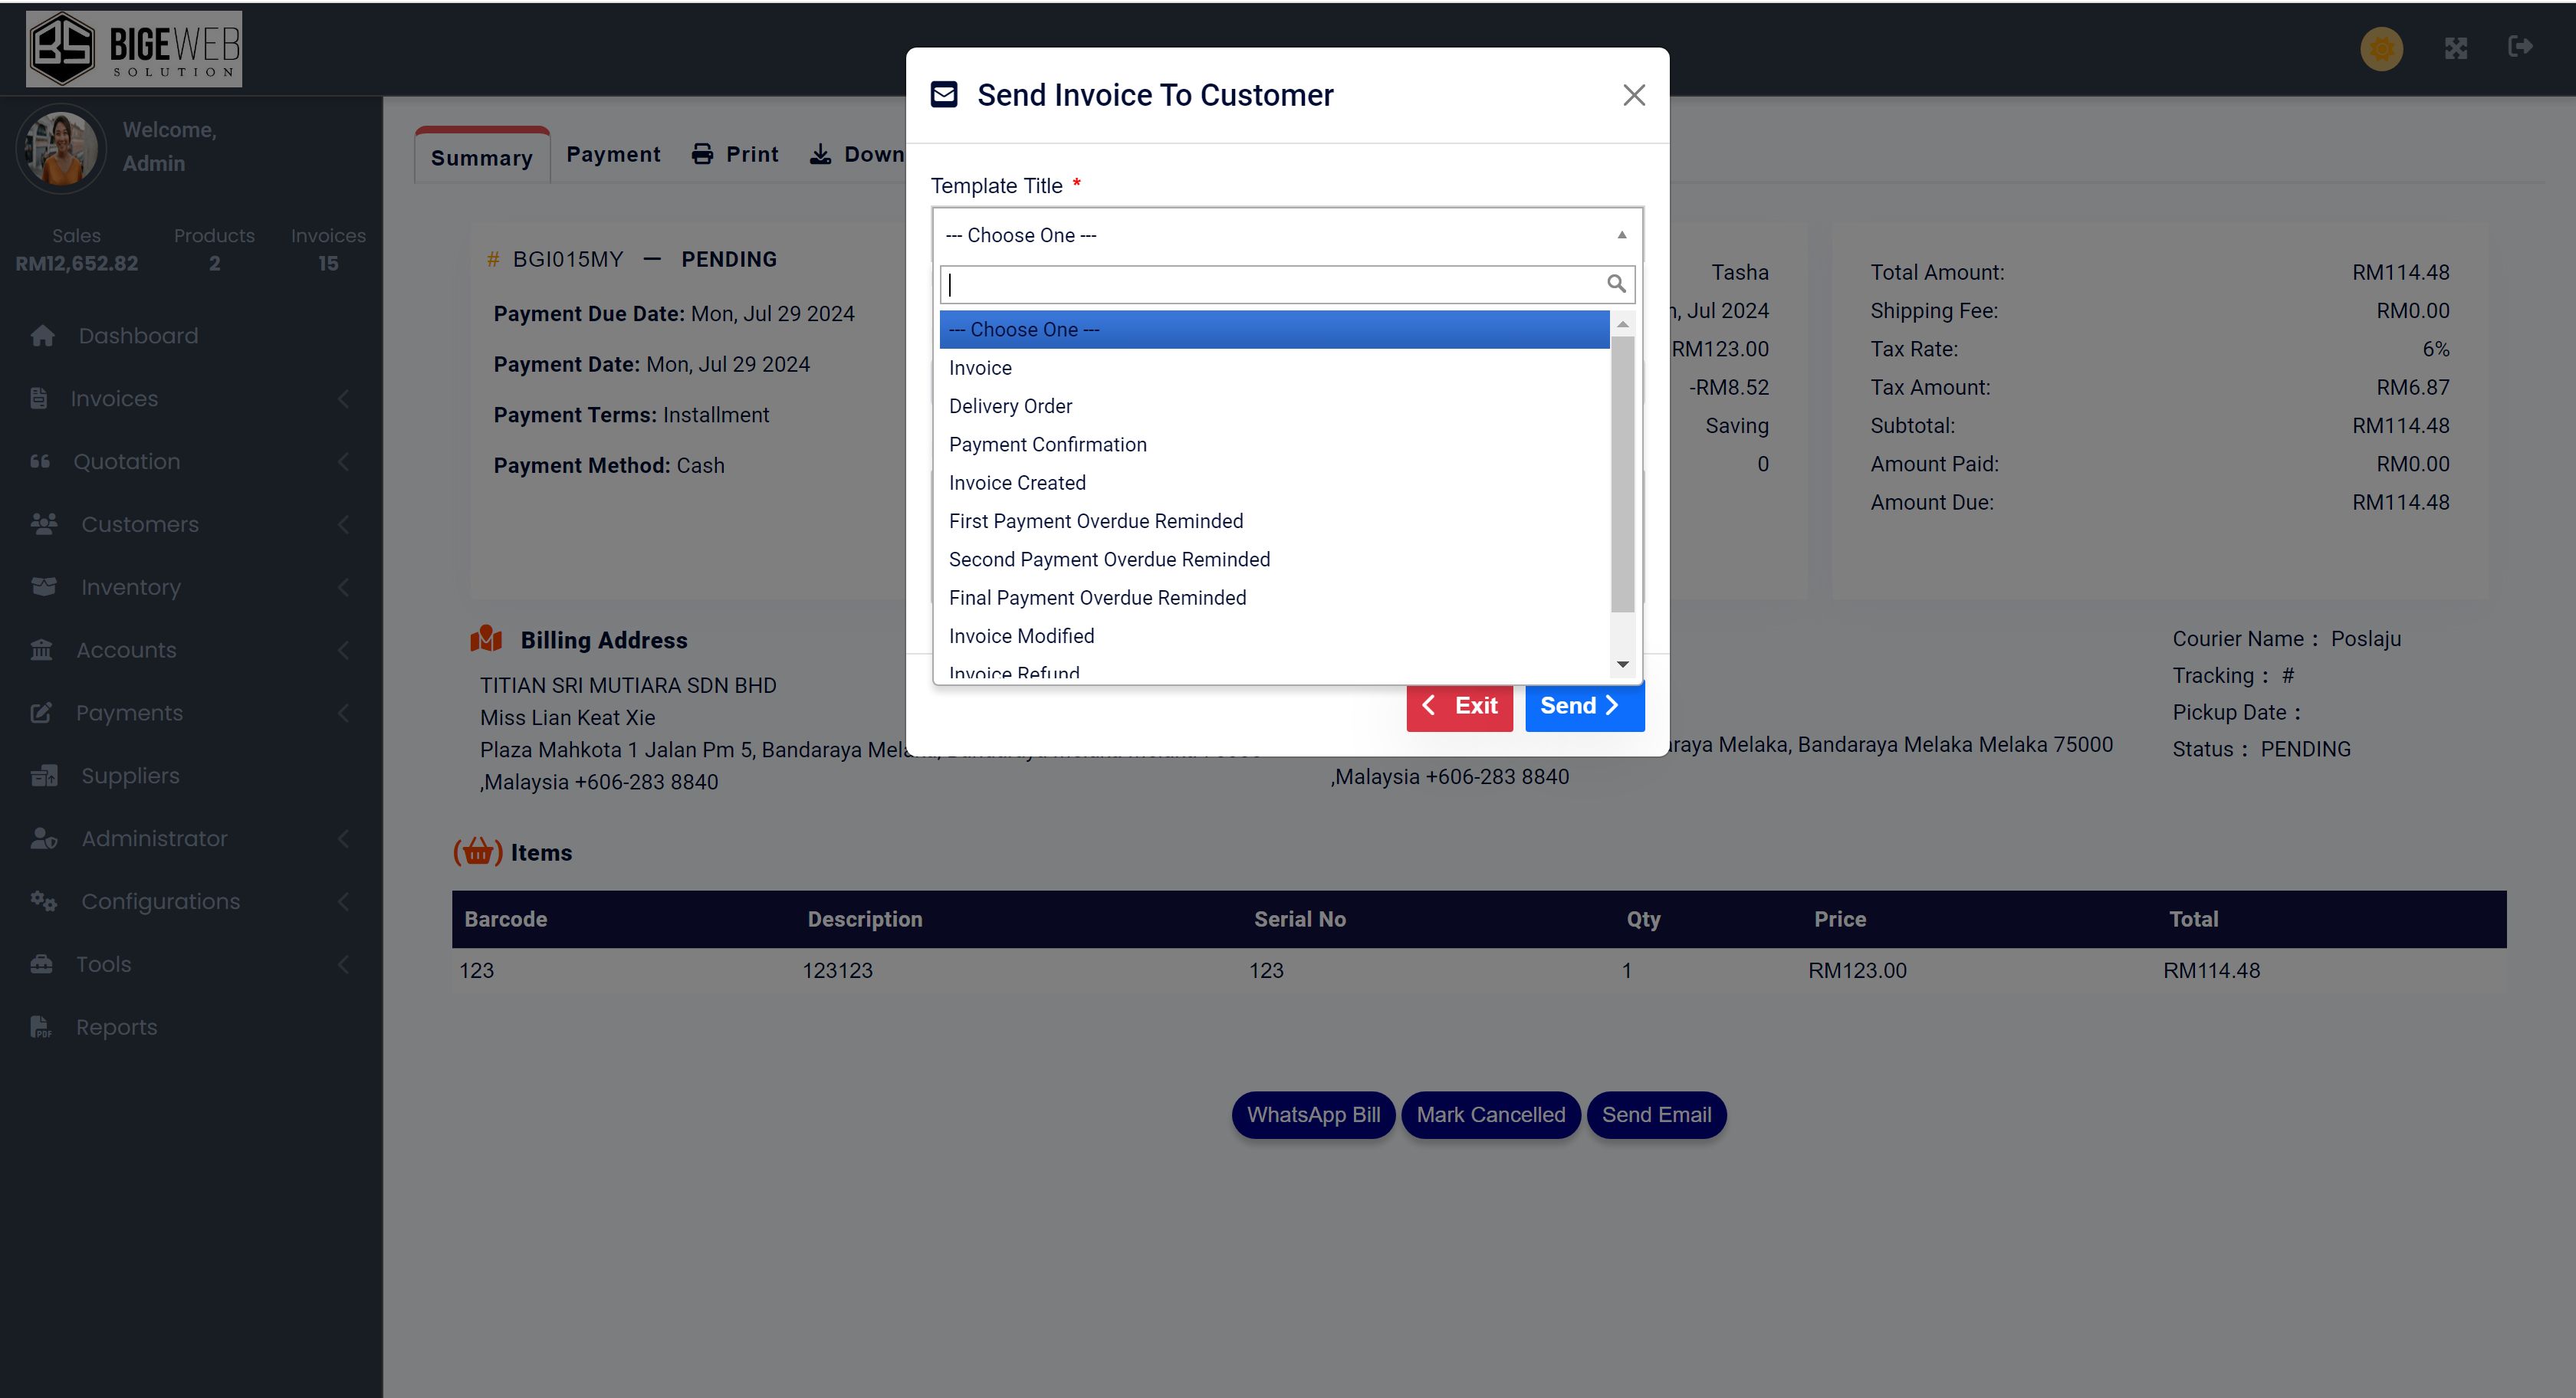Click the template search input field
This screenshot has height=1398, width=2576.
[x=1270, y=284]
